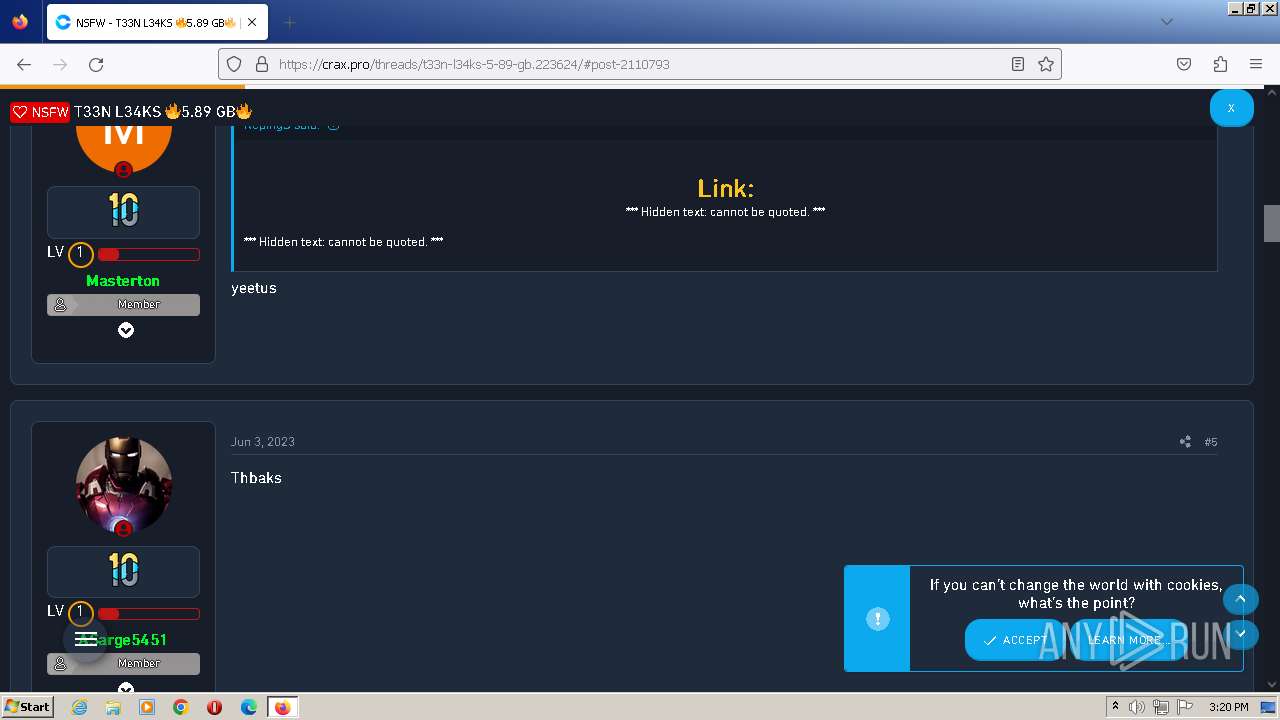Open the Extensions panel

click(x=1220, y=64)
